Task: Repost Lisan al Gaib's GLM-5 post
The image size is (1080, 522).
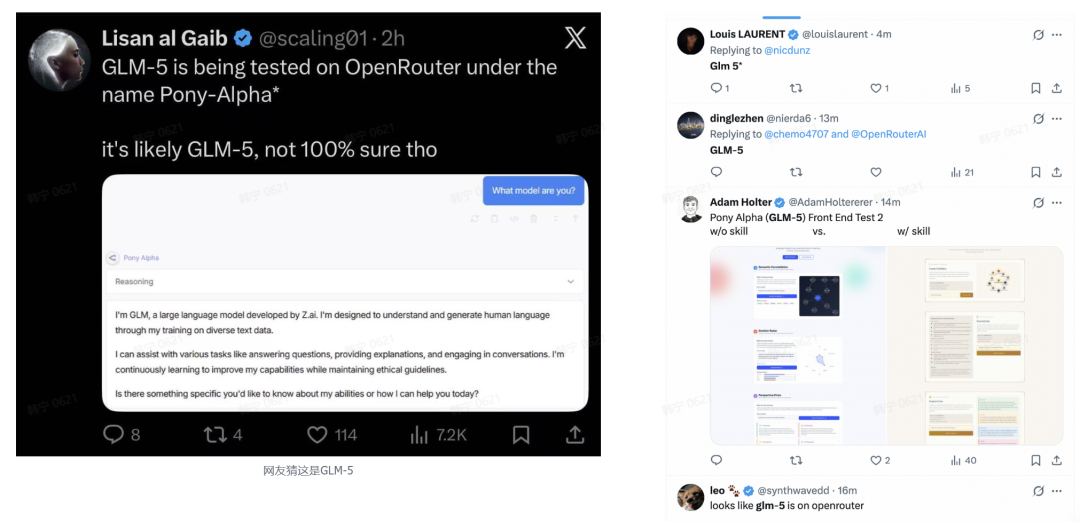Action: pyautogui.click(x=214, y=435)
